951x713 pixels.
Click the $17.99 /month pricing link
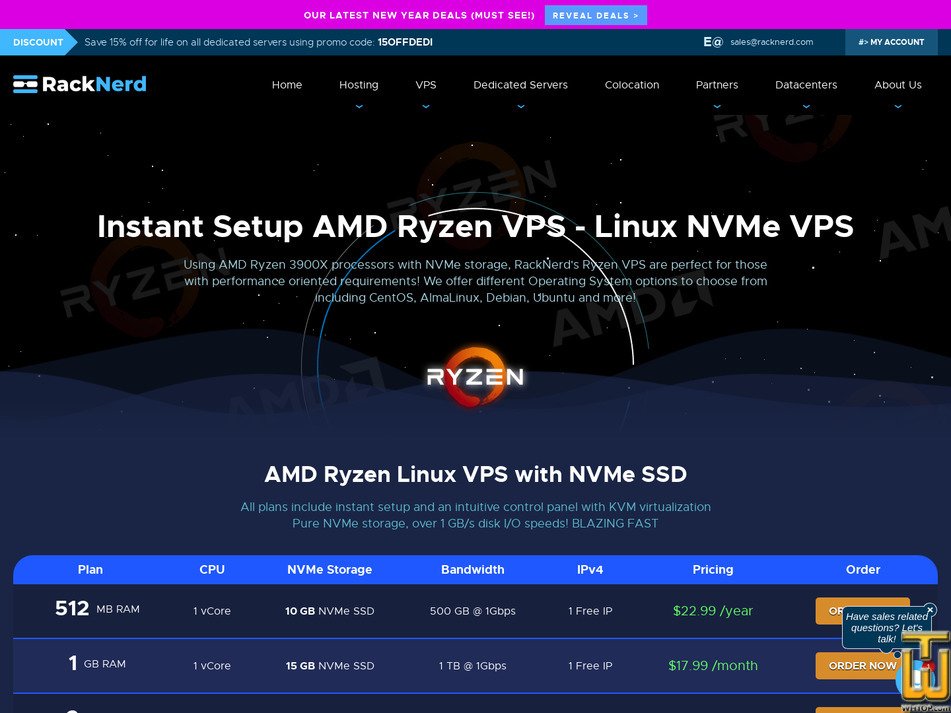(712, 665)
